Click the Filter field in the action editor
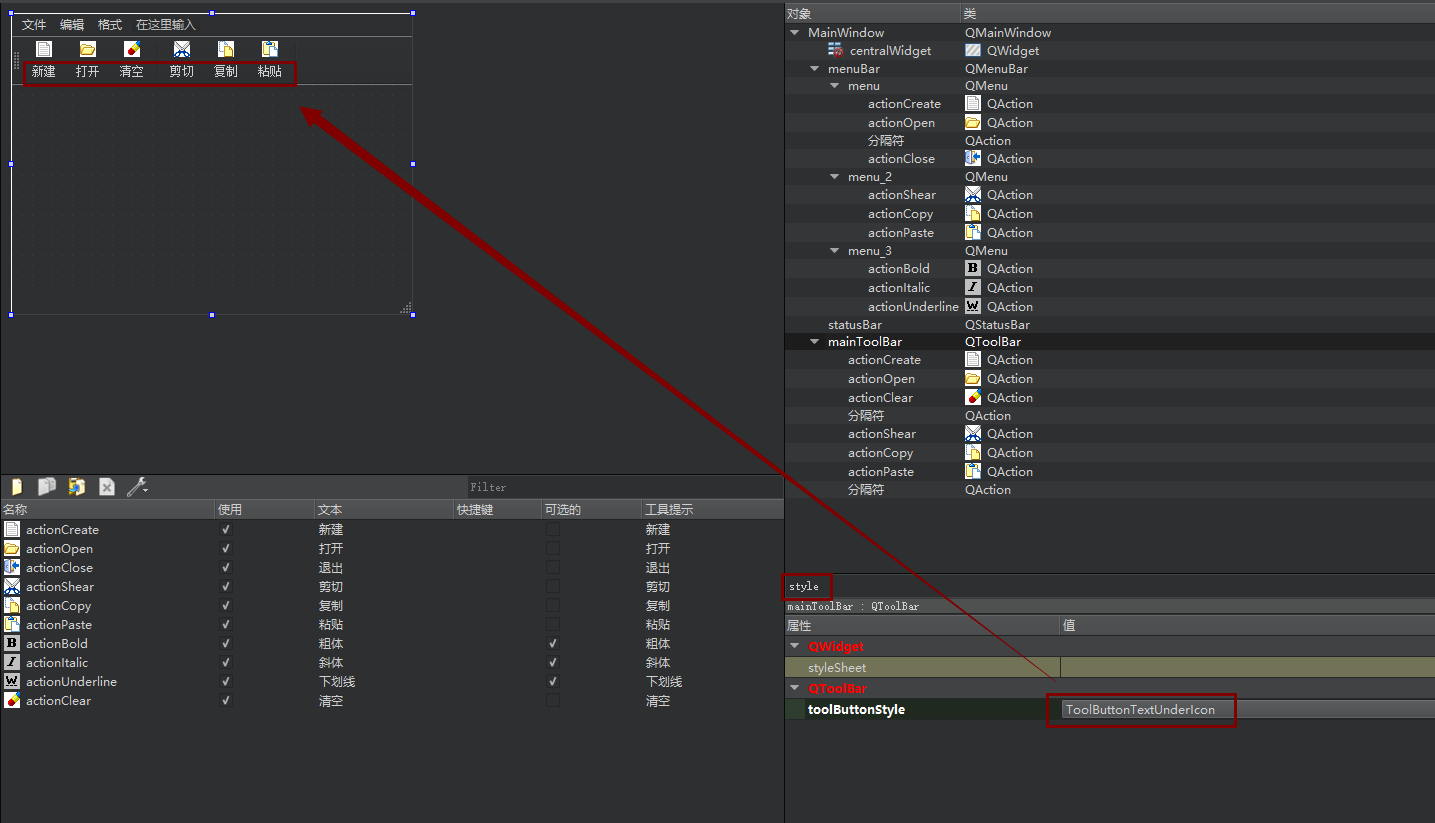The width and height of the screenshot is (1435, 823). coord(620,487)
